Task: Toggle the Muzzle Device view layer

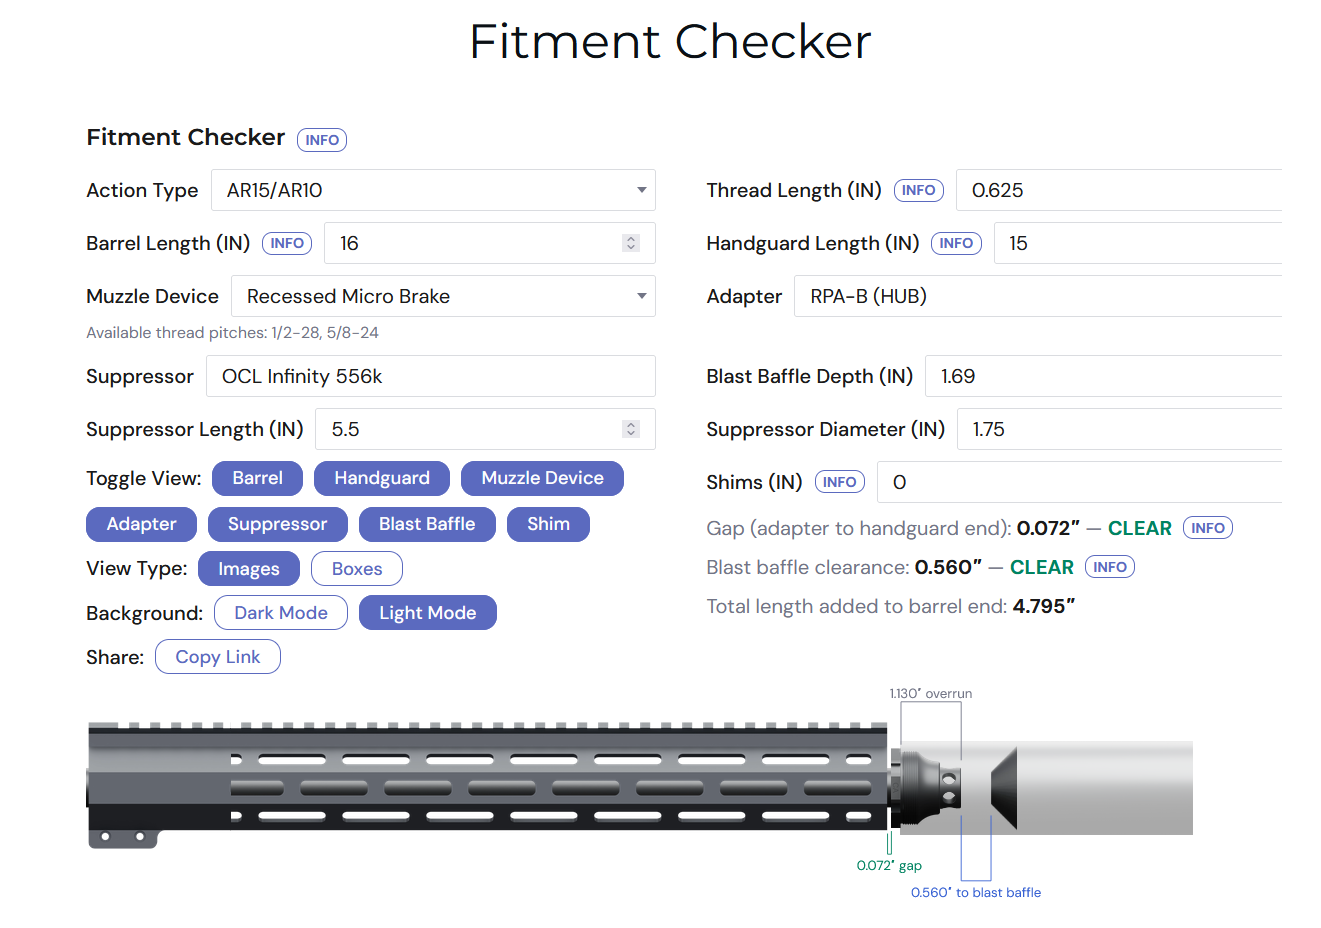Action: click(x=542, y=478)
